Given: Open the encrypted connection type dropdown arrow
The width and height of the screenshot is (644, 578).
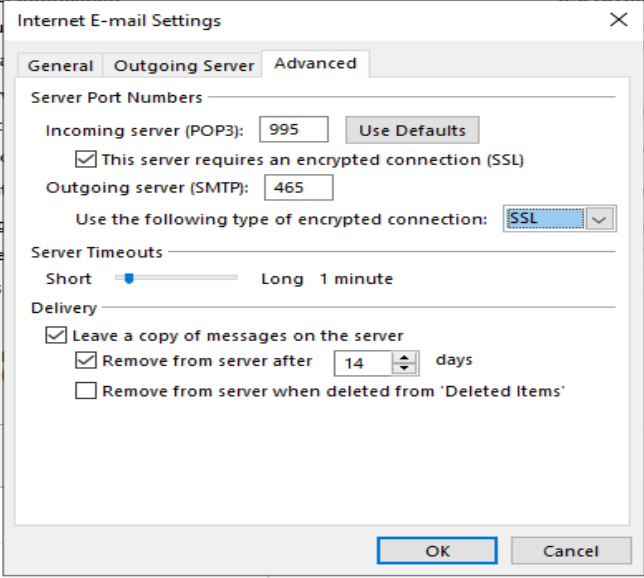Looking at the screenshot, I should (x=600, y=219).
